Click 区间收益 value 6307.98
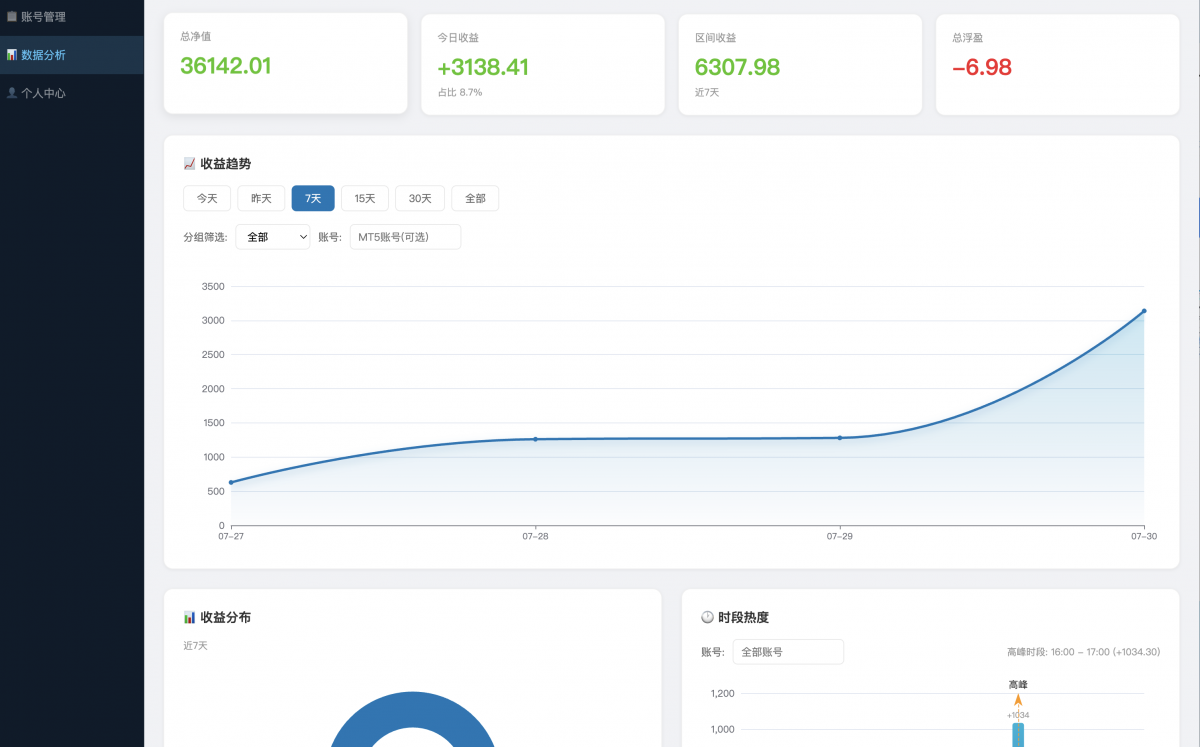 (x=737, y=67)
